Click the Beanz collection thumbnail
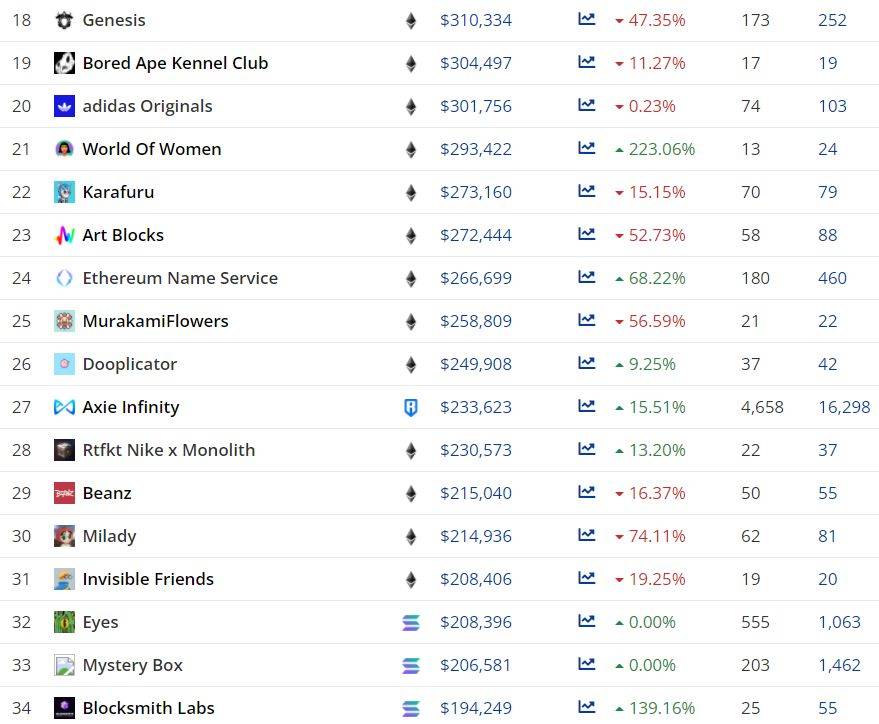 click(x=64, y=493)
